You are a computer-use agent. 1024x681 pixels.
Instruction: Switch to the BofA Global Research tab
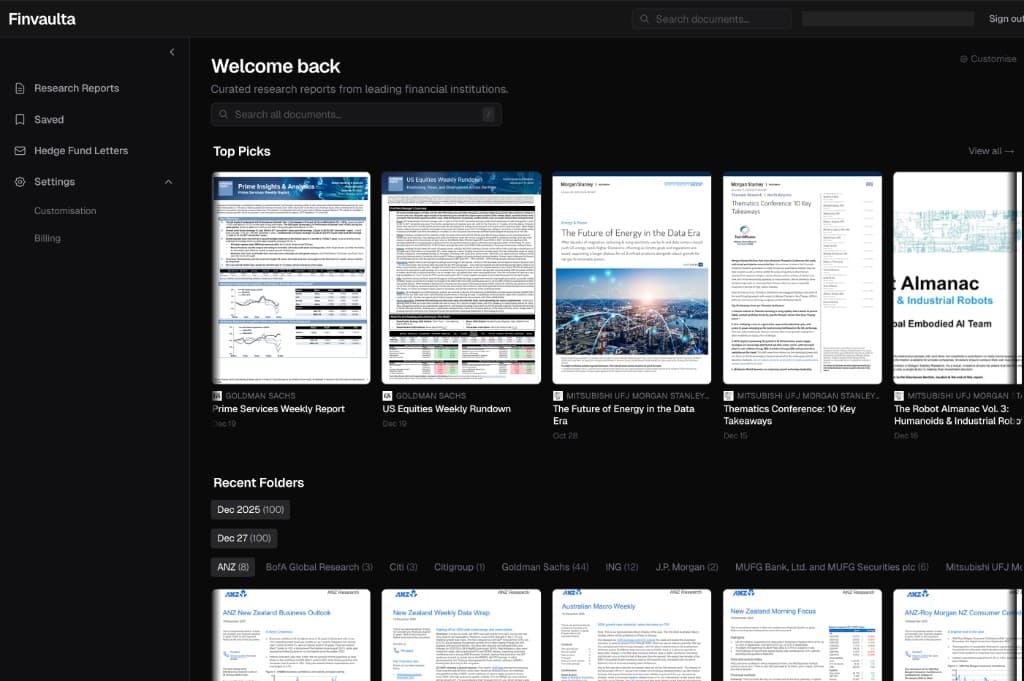(x=319, y=567)
